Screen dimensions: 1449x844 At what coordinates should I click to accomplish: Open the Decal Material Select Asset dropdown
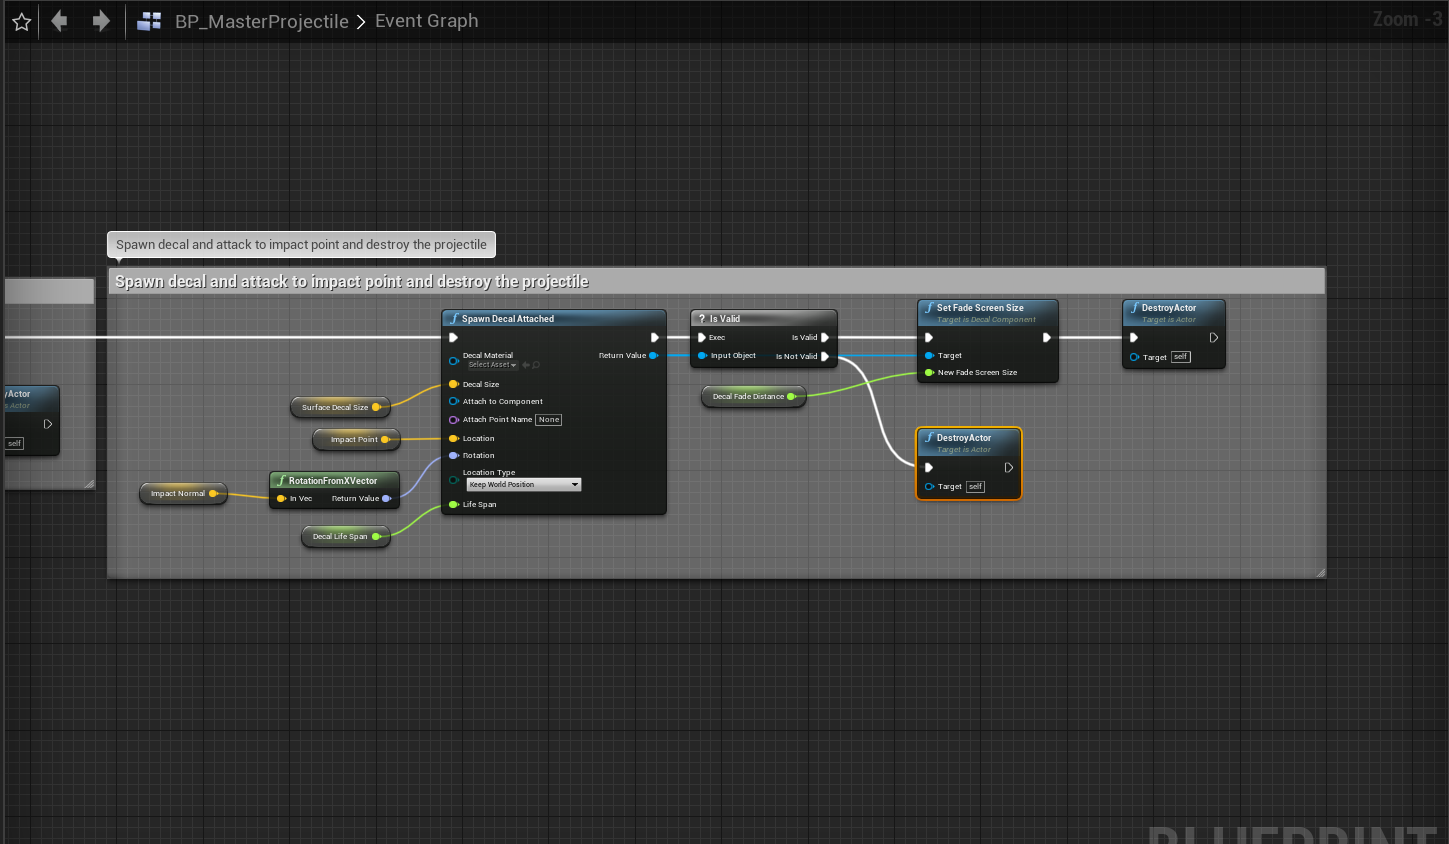[492, 365]
